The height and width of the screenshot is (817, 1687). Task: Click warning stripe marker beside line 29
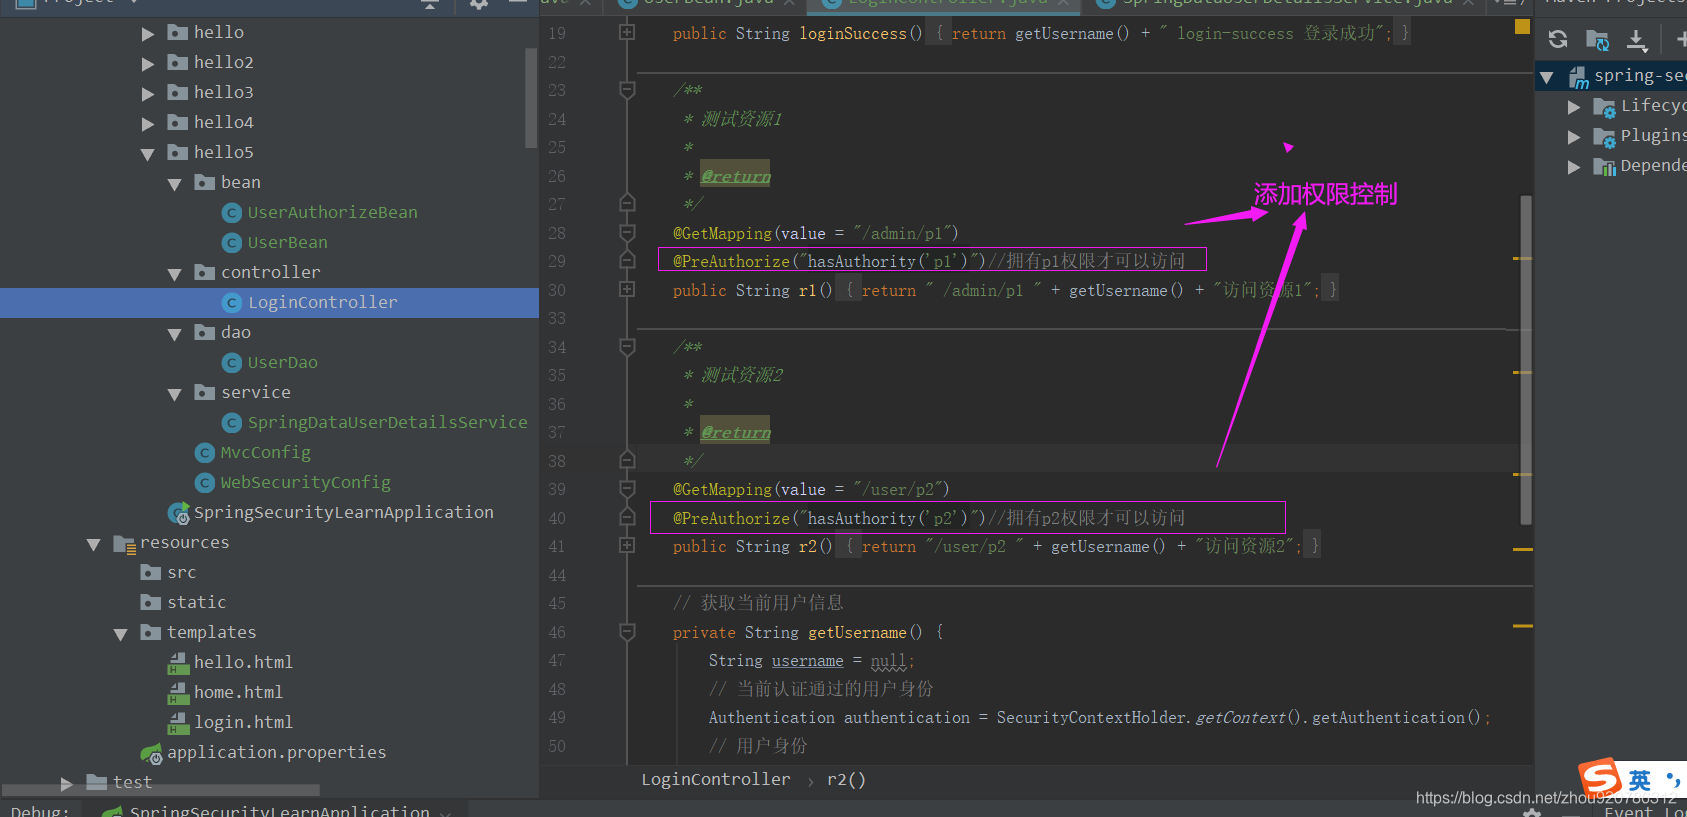click(x=1523, y=258)
